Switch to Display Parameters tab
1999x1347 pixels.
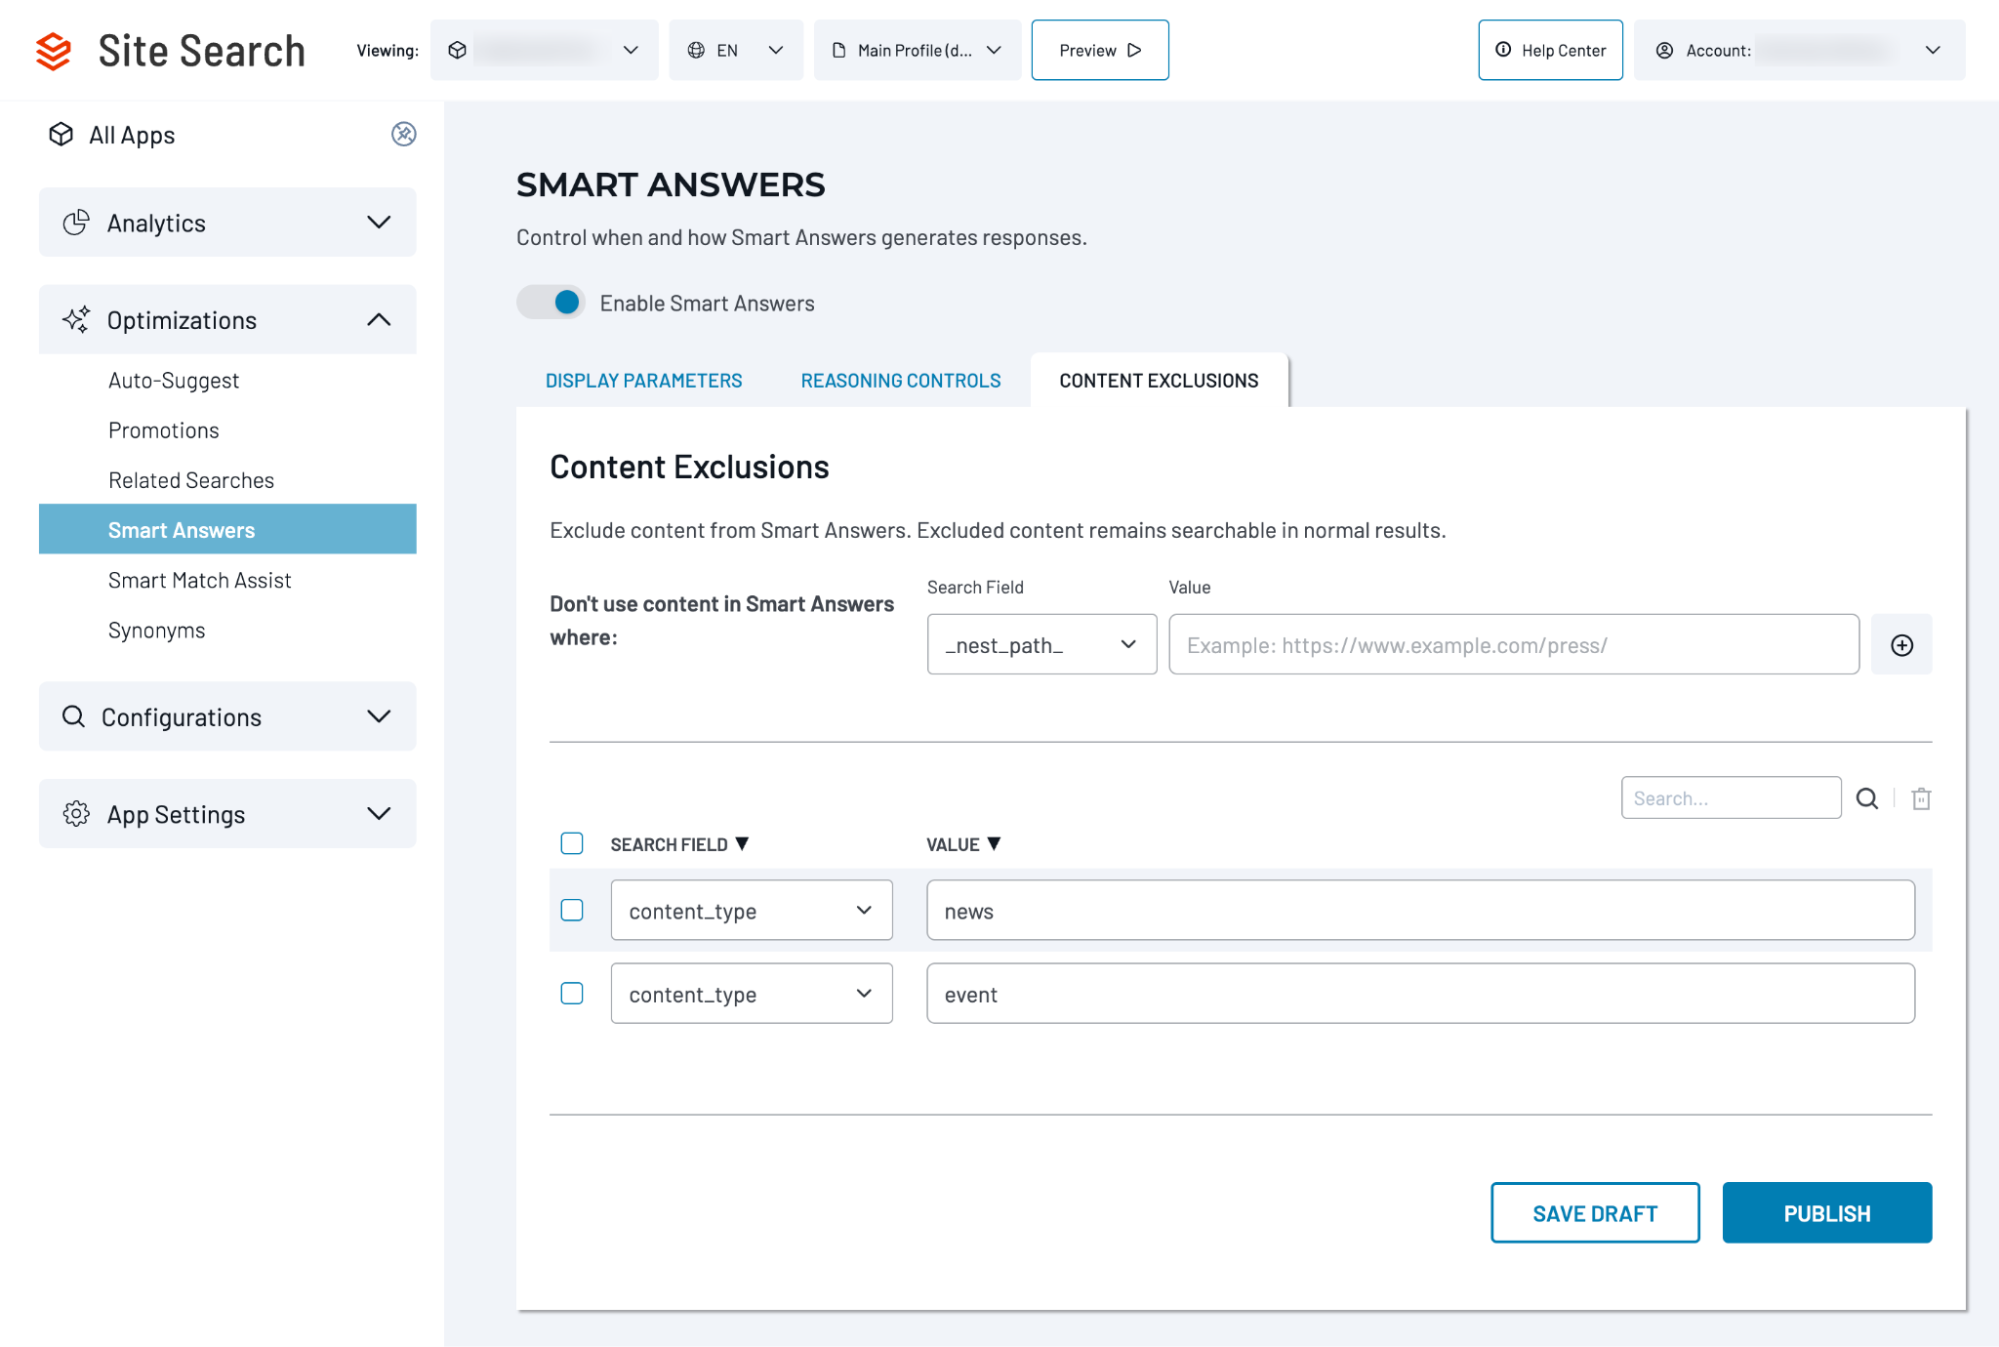pos(643,380)
